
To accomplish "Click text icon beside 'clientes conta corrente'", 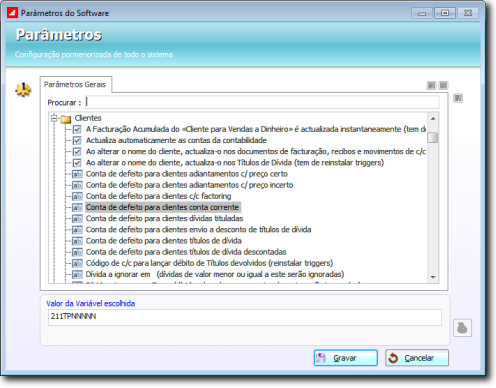I will (x=77, y=207).
